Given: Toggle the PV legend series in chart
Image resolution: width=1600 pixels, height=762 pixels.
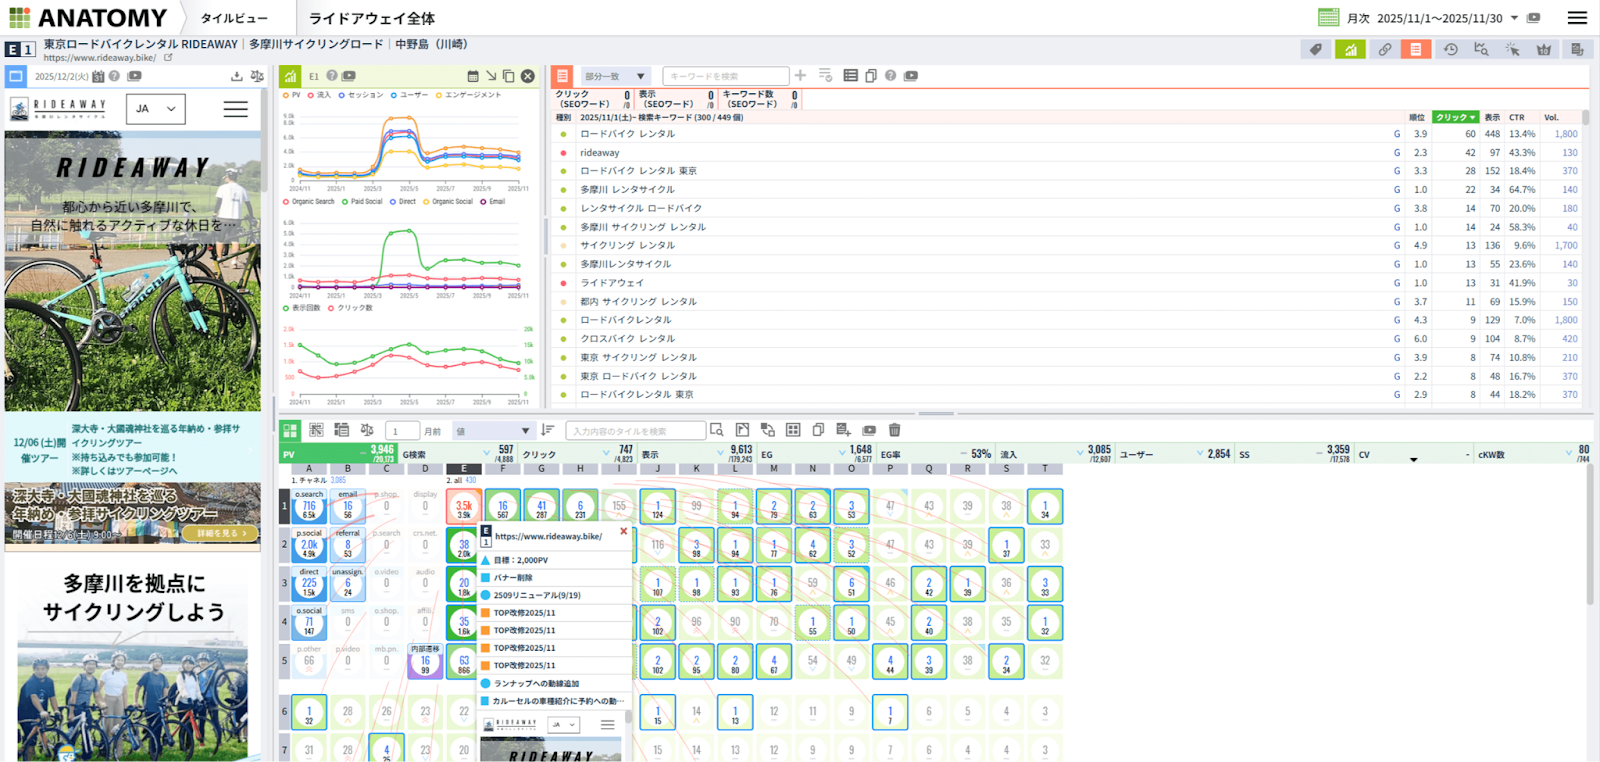Looking at the screenshot, I should coord(292,95).
